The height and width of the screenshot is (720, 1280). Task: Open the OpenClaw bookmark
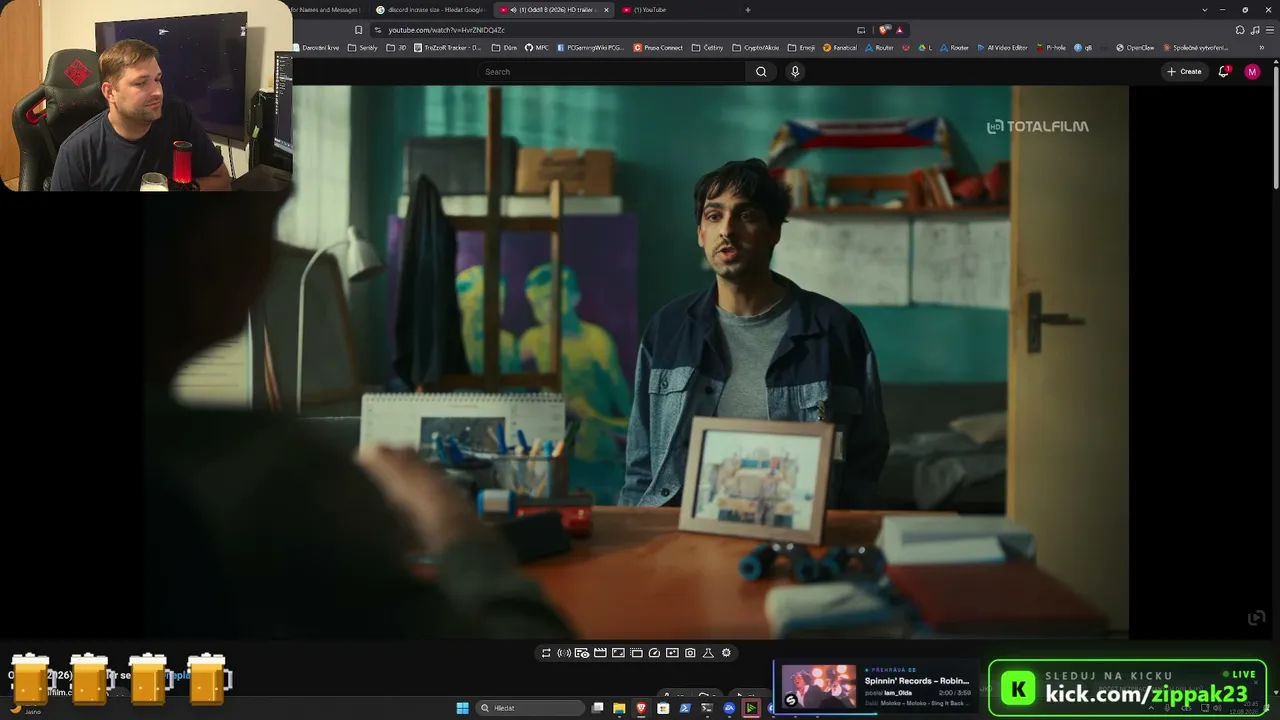click(1135, 47)
